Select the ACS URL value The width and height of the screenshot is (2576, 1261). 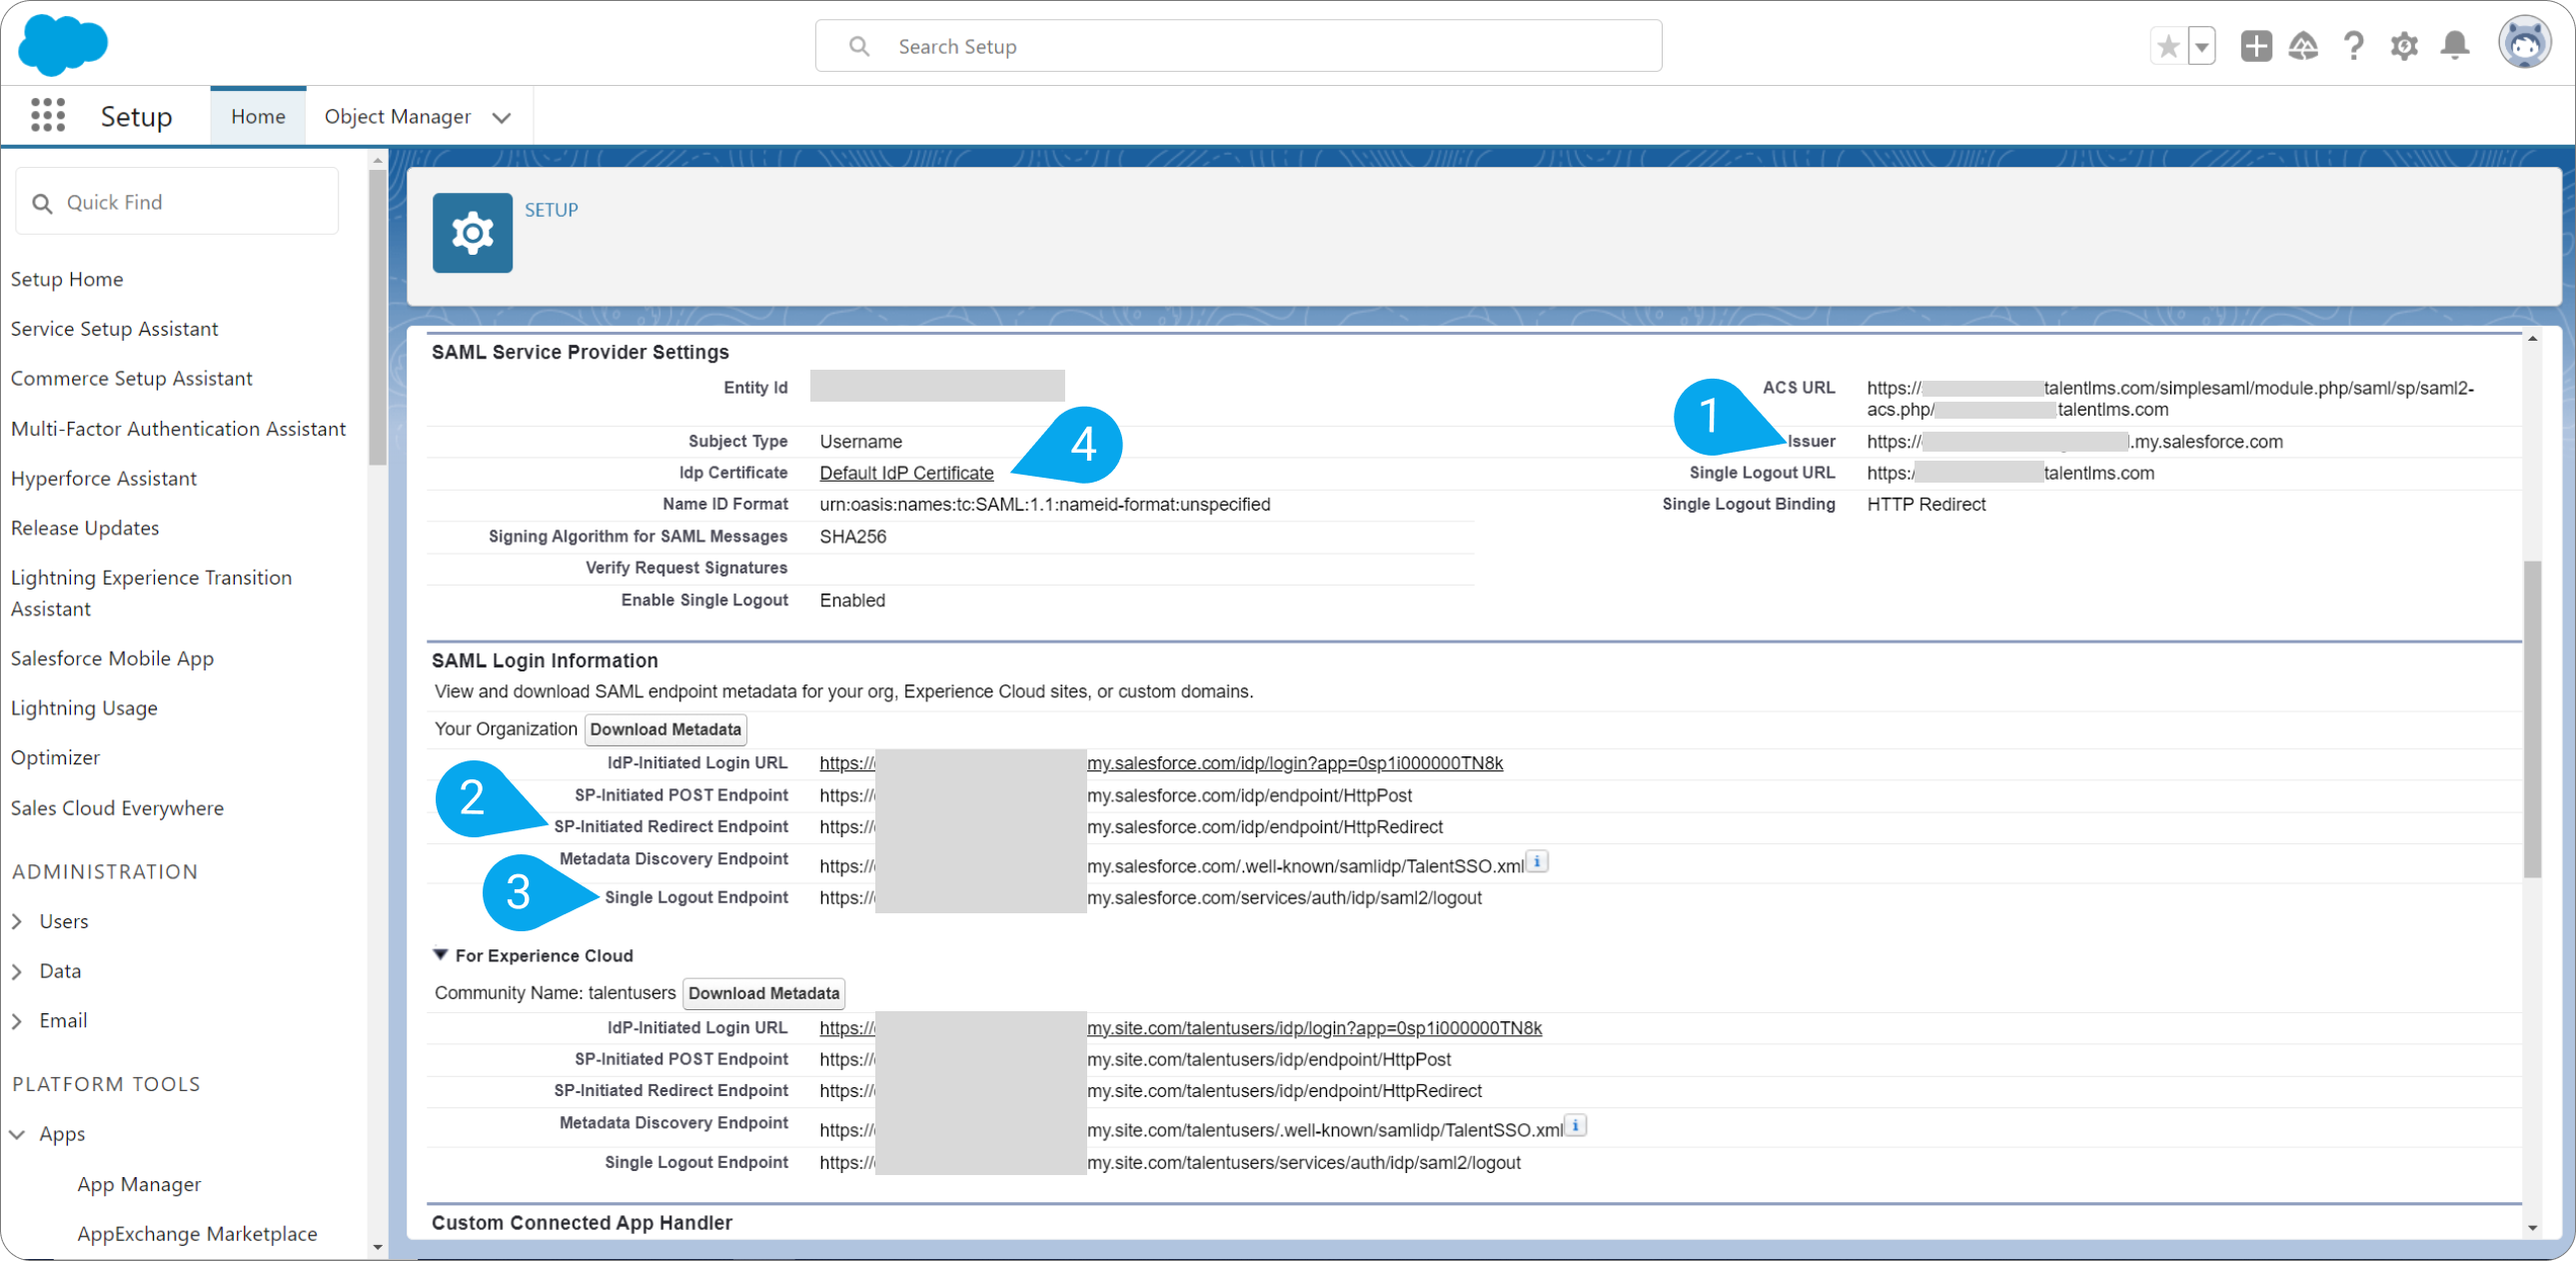tap(2170, 398)
